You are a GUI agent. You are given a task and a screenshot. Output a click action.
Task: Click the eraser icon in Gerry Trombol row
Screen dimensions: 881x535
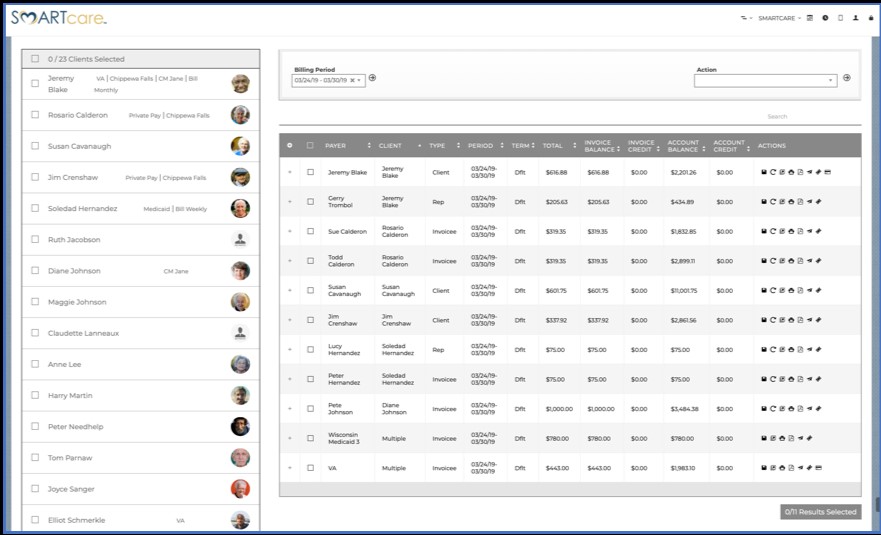819,202
